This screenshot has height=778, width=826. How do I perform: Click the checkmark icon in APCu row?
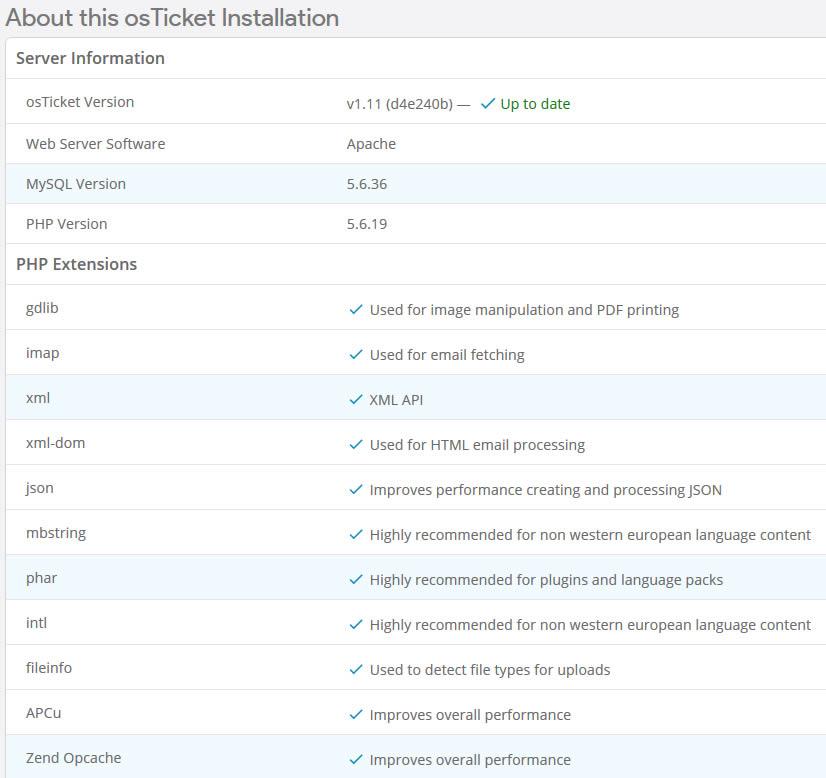pos(355,715)
